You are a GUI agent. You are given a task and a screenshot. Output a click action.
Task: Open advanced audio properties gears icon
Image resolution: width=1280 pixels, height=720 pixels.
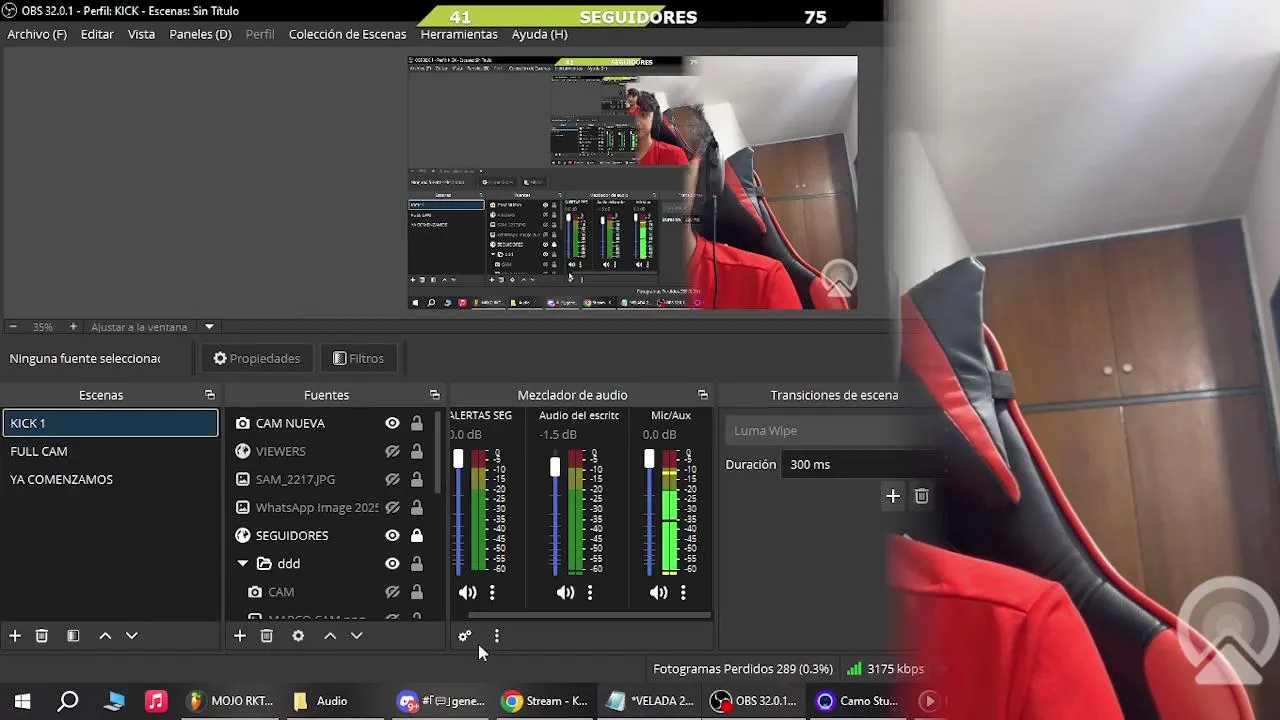click(465, 636)
